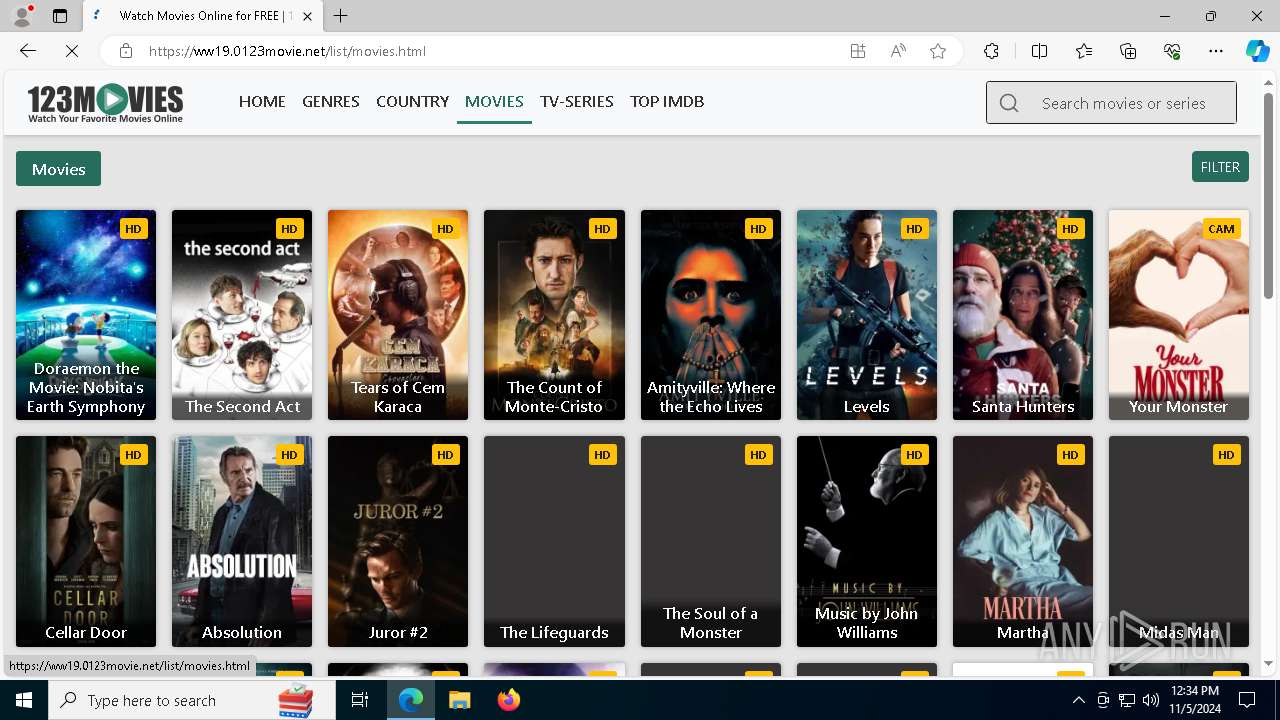Open the profile avatar menu
1280x720 pixels.
21,16
